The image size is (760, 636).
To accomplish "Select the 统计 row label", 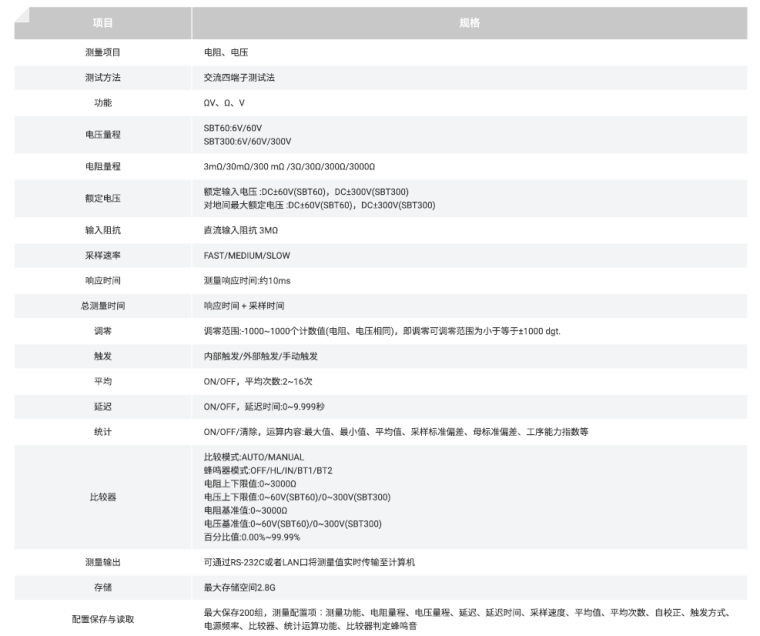I will tap(103, 432).
